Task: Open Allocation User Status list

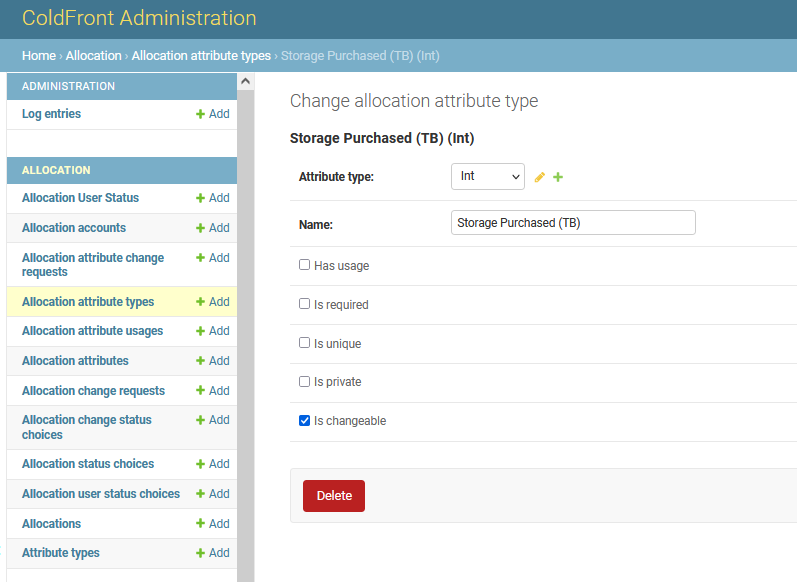Action: pyautogui.click(x=80, y=198)
